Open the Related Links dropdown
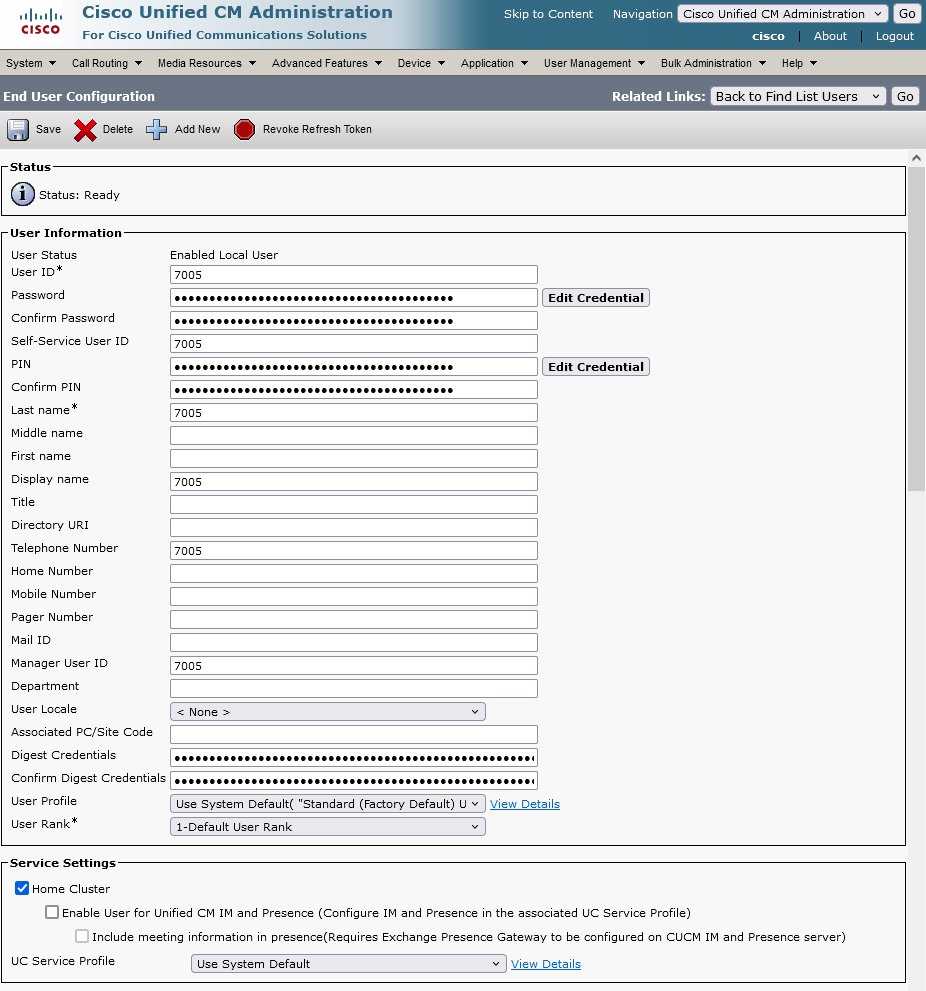 798,96
